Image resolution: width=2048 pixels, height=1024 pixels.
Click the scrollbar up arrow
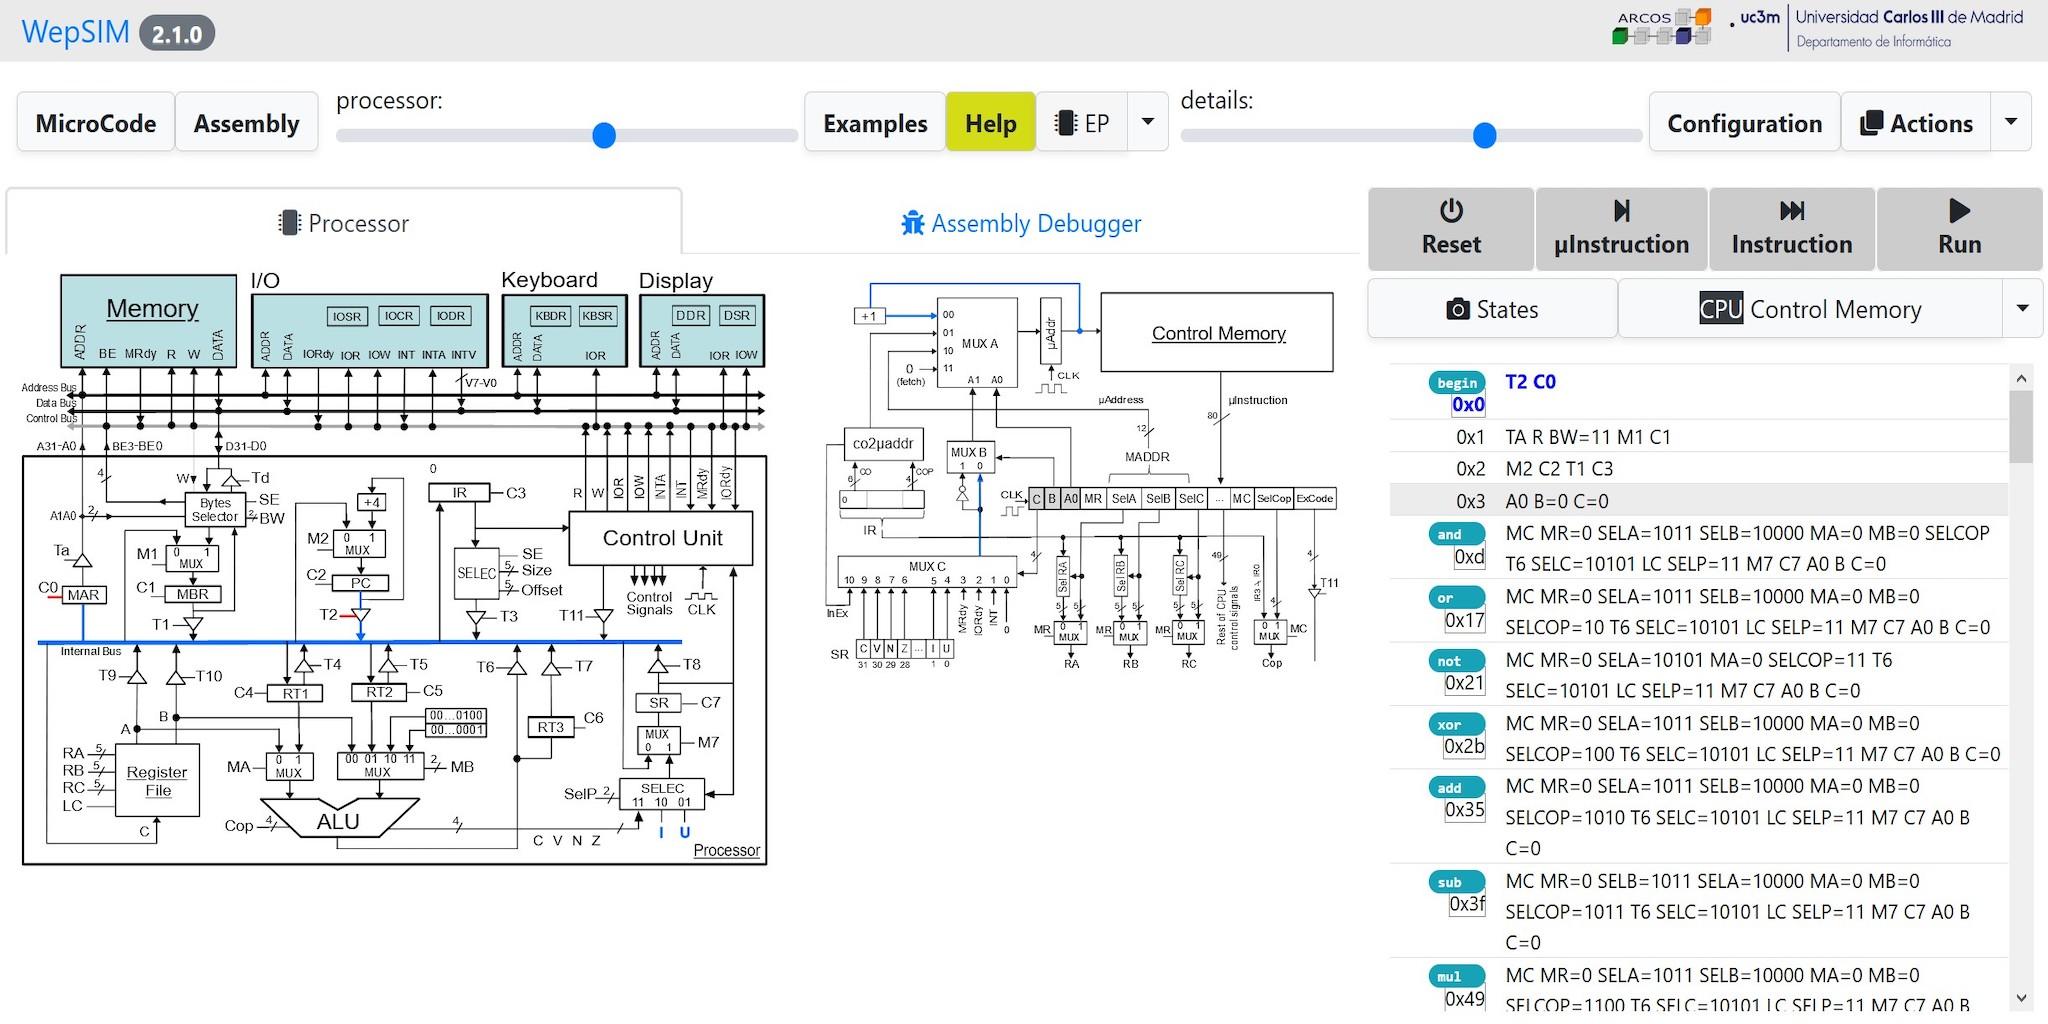click(2021, 378)
